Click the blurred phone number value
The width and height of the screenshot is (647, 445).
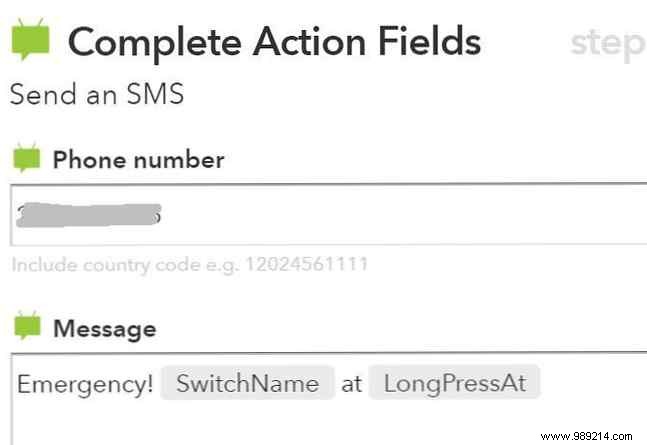point(90,213)
